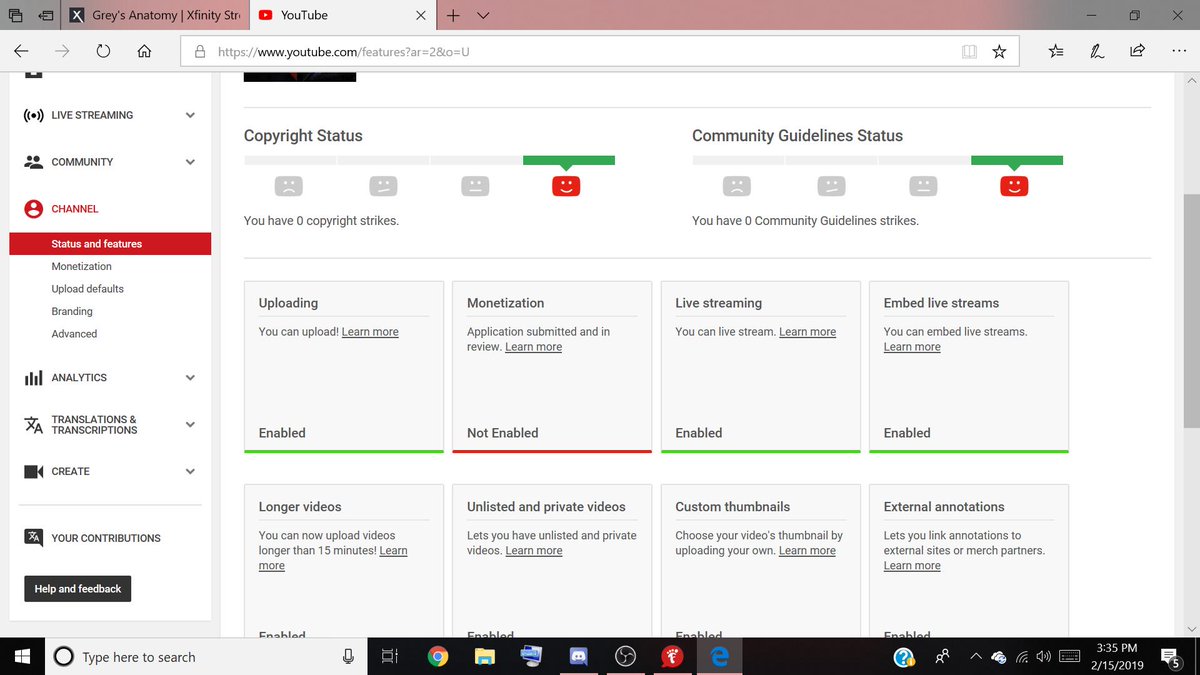The image size is (1200, 675).
Task: Click Learn more in Unlisted and private videos
Action: click(x=534, y=551)
